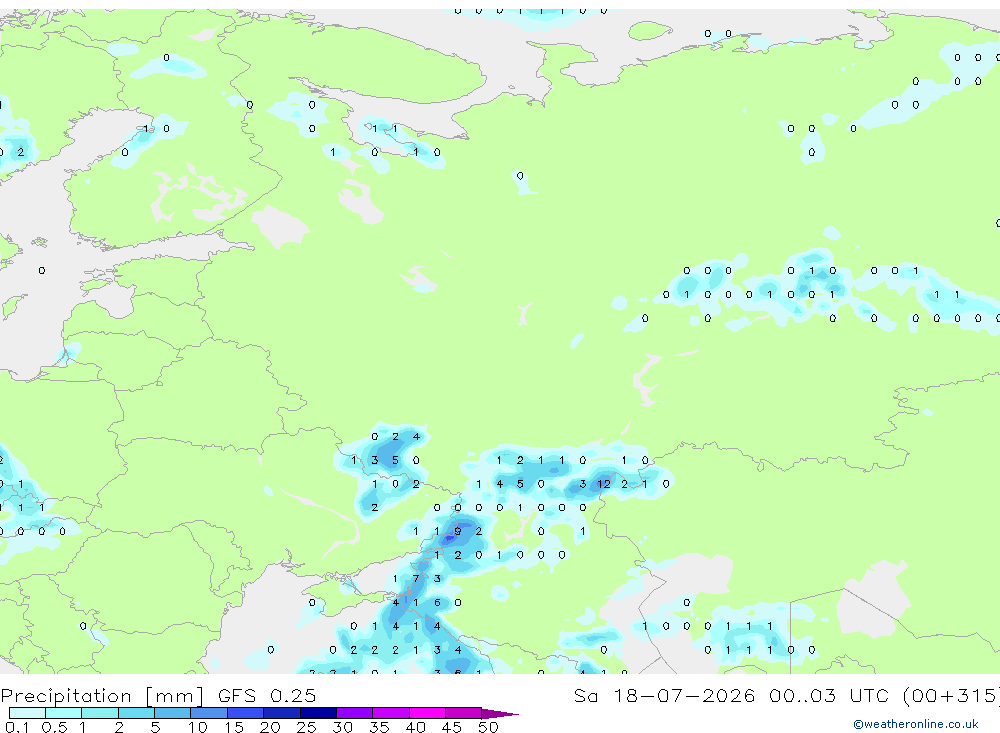Pick the 5–10 mm light blue swatch

tap(173, 713)
